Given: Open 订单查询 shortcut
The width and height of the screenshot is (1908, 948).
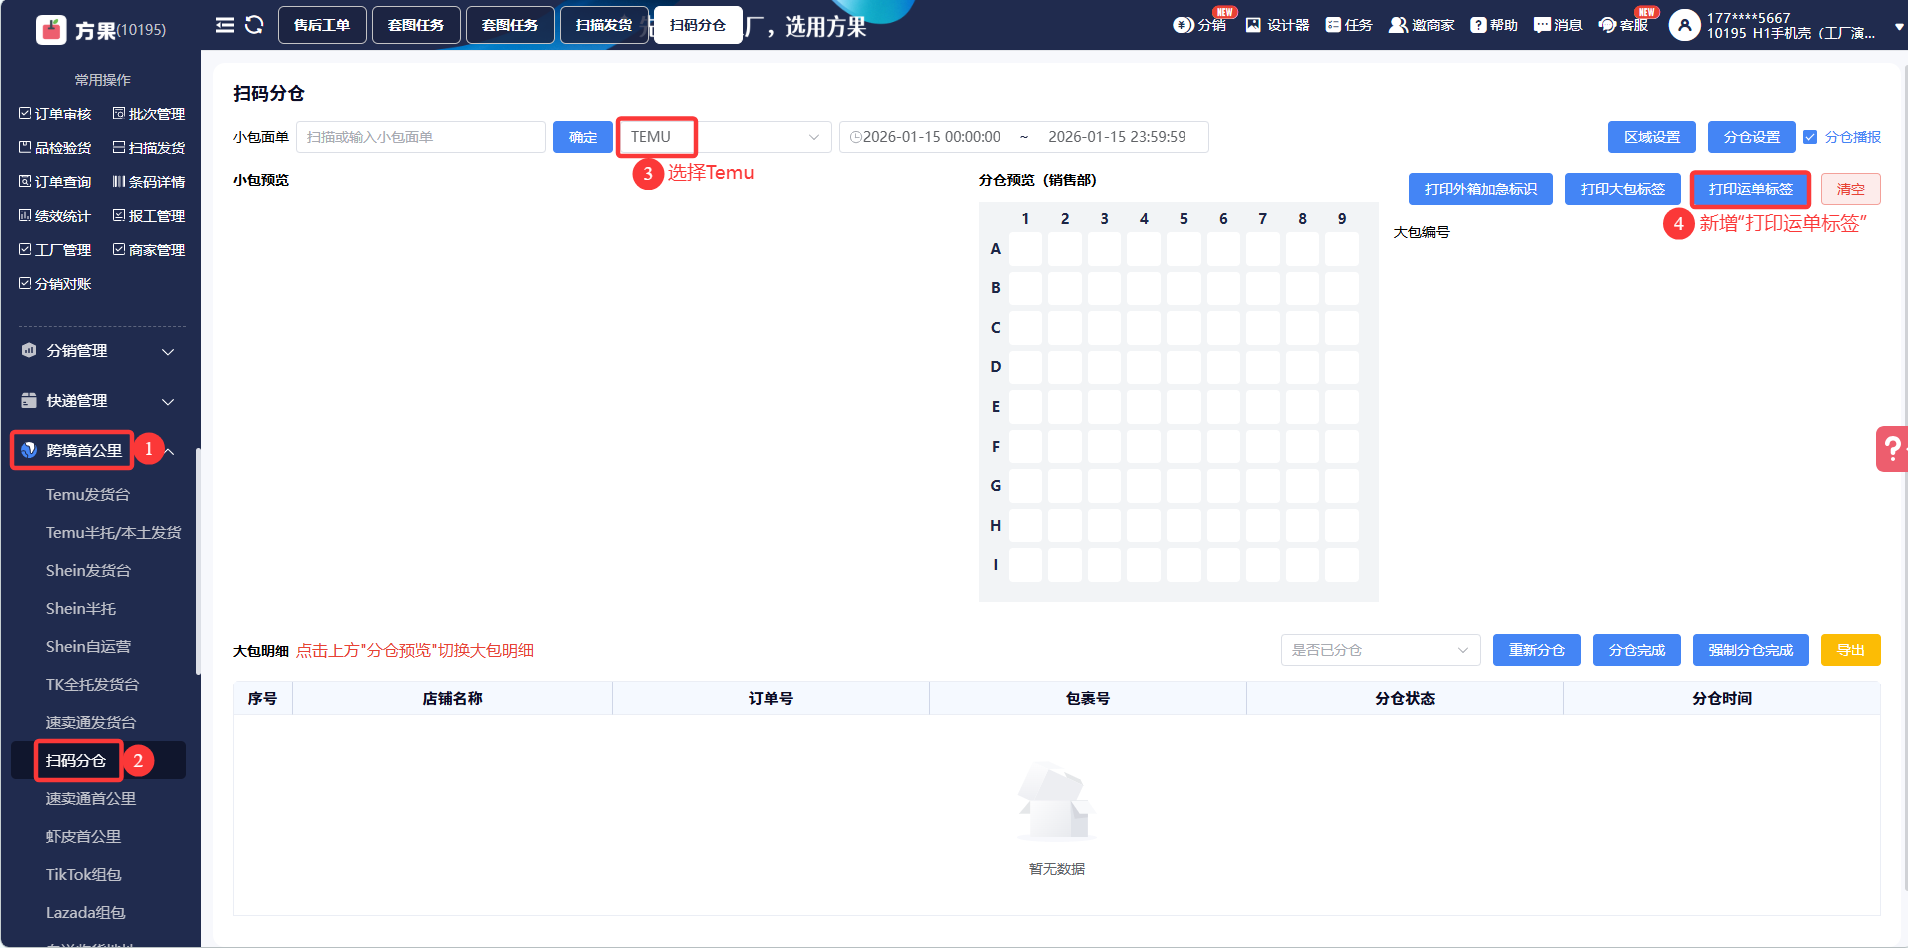Looking at the screenshot, I should pyautogui.click(x=55, y=182).
